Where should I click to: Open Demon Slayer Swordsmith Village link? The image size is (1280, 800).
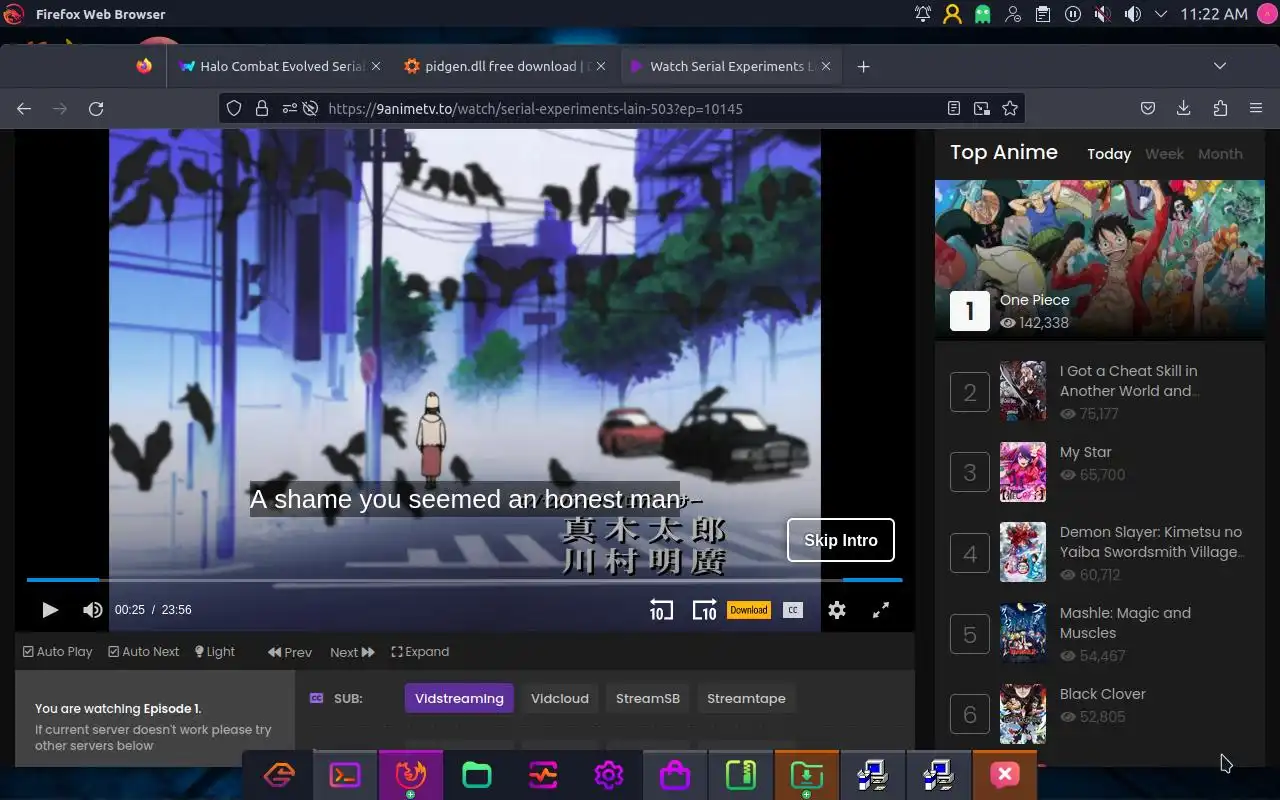[1151, 542]
